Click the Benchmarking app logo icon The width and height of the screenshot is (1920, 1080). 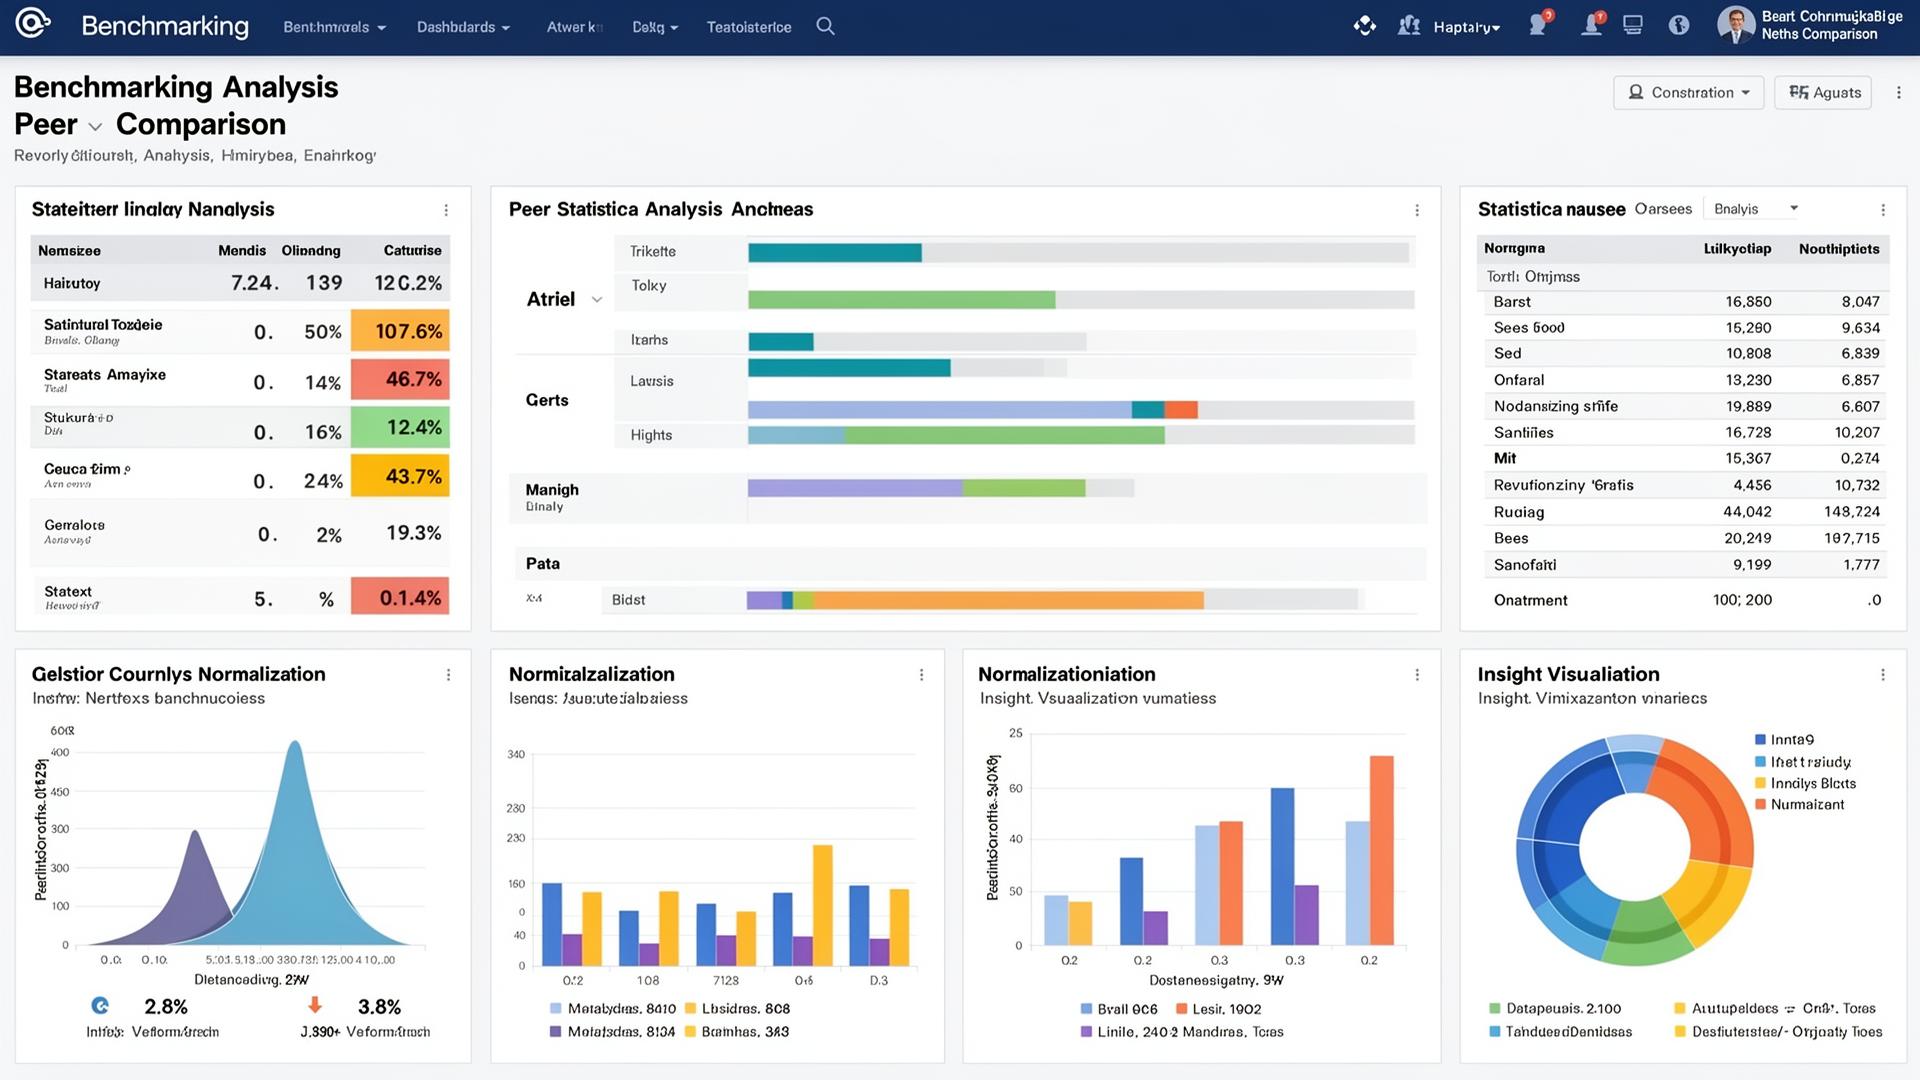33,24
